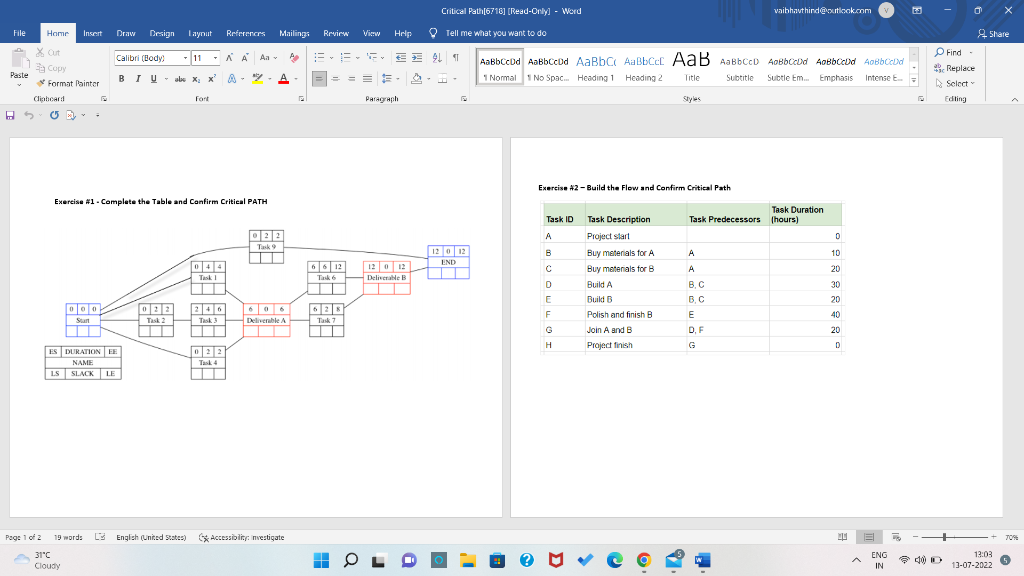The height and width of the screenshot is (576, 1024).
Task: Open the Font size dropdown
Action: tap(213, 58)
